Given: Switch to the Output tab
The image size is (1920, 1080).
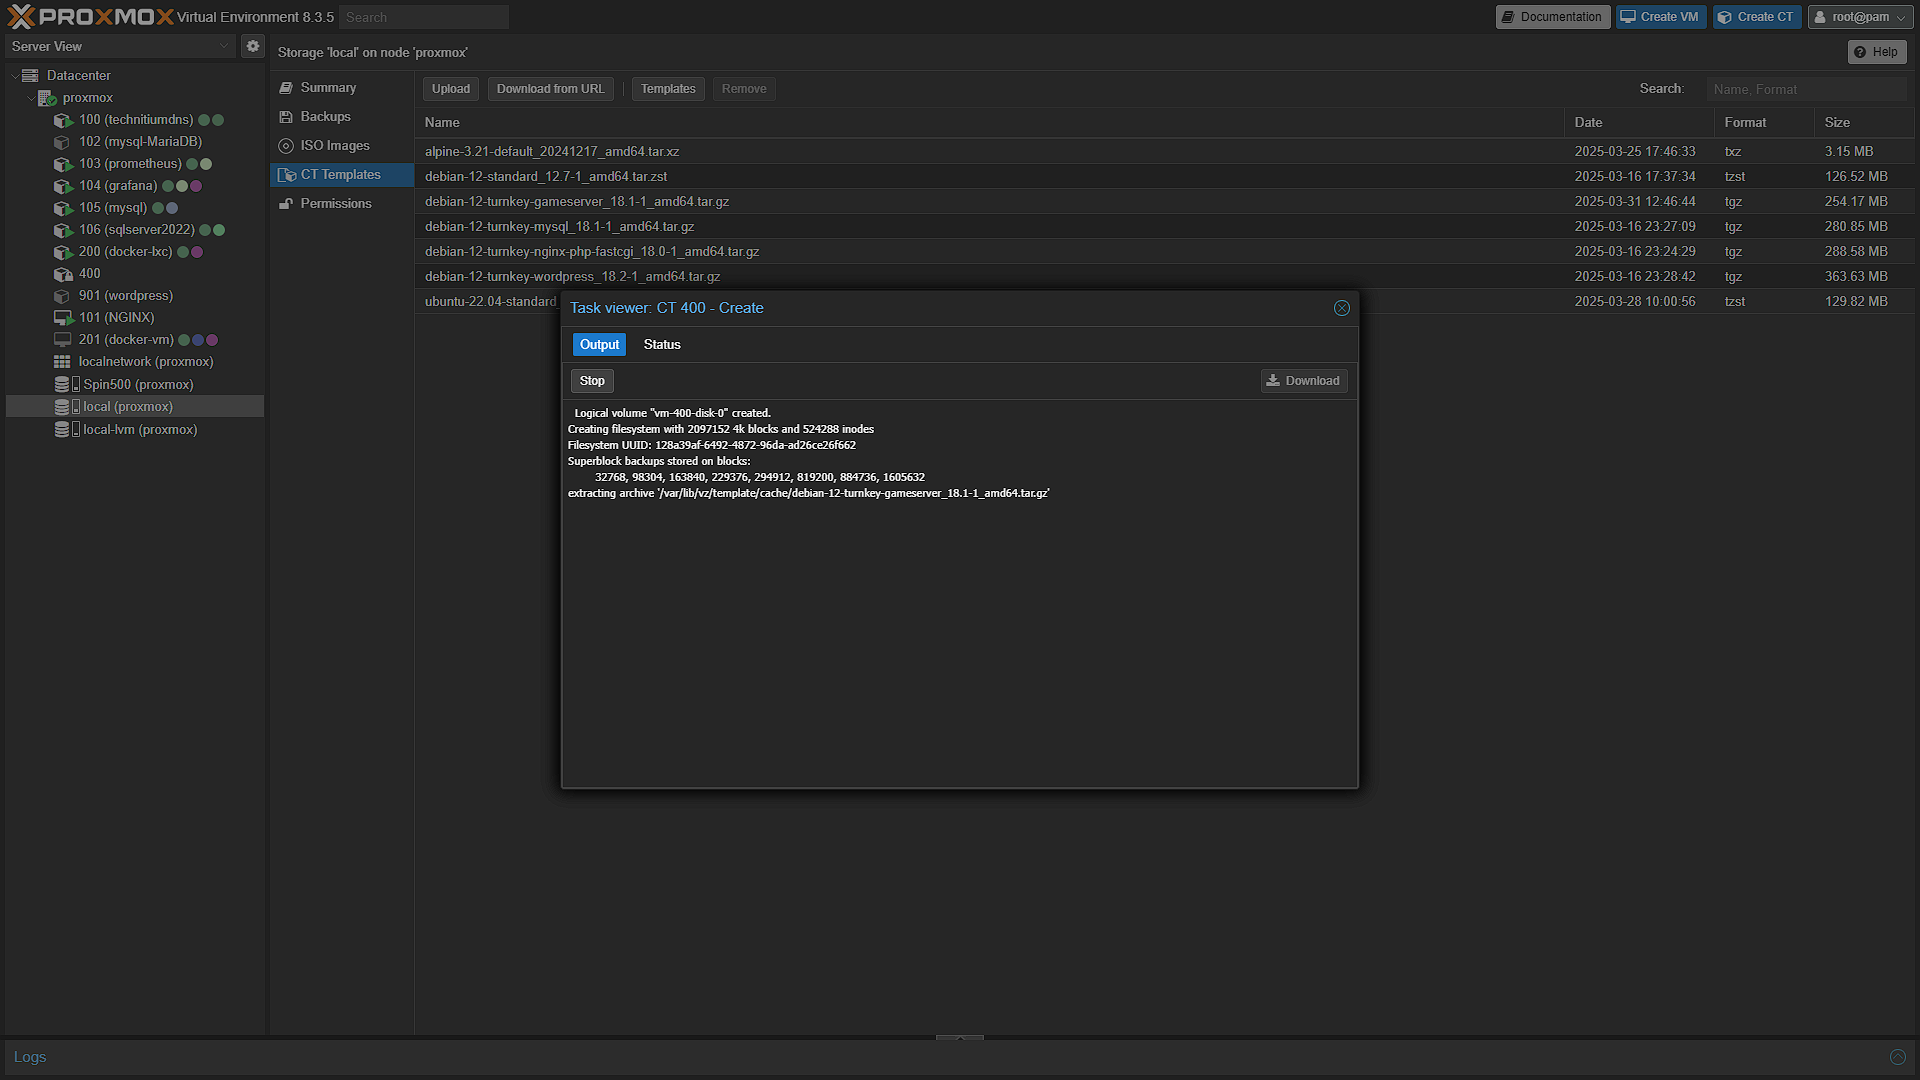Looking at the screenshot, I should click(599, 345).
